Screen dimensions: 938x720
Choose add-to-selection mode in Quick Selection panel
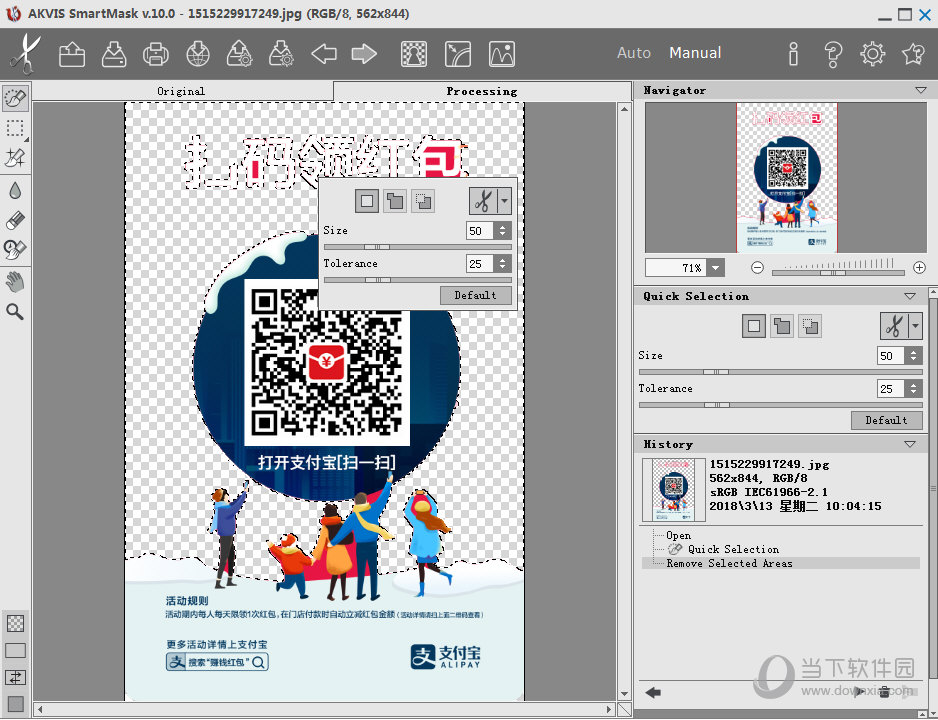coord(782,327)
